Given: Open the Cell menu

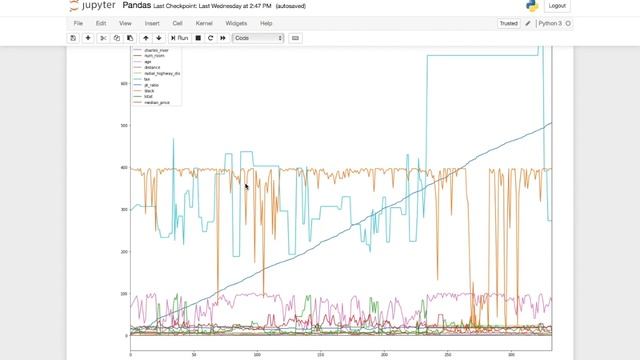Looking at the screenshot, I should coord(177,23).
